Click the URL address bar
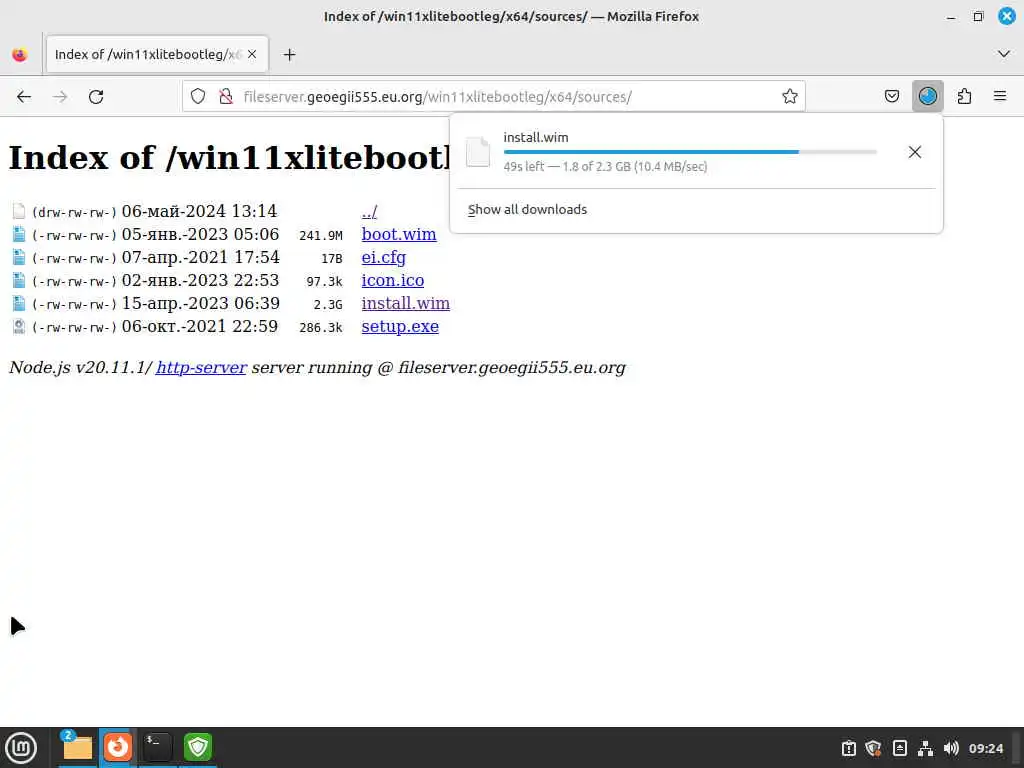1024x768 pixels. coord(493,97)
